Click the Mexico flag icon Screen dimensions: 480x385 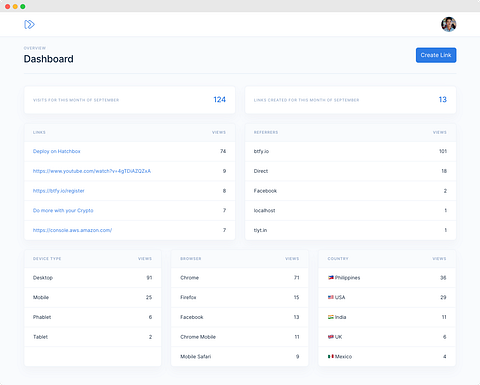pyautogui.click(x=331, y=356)
